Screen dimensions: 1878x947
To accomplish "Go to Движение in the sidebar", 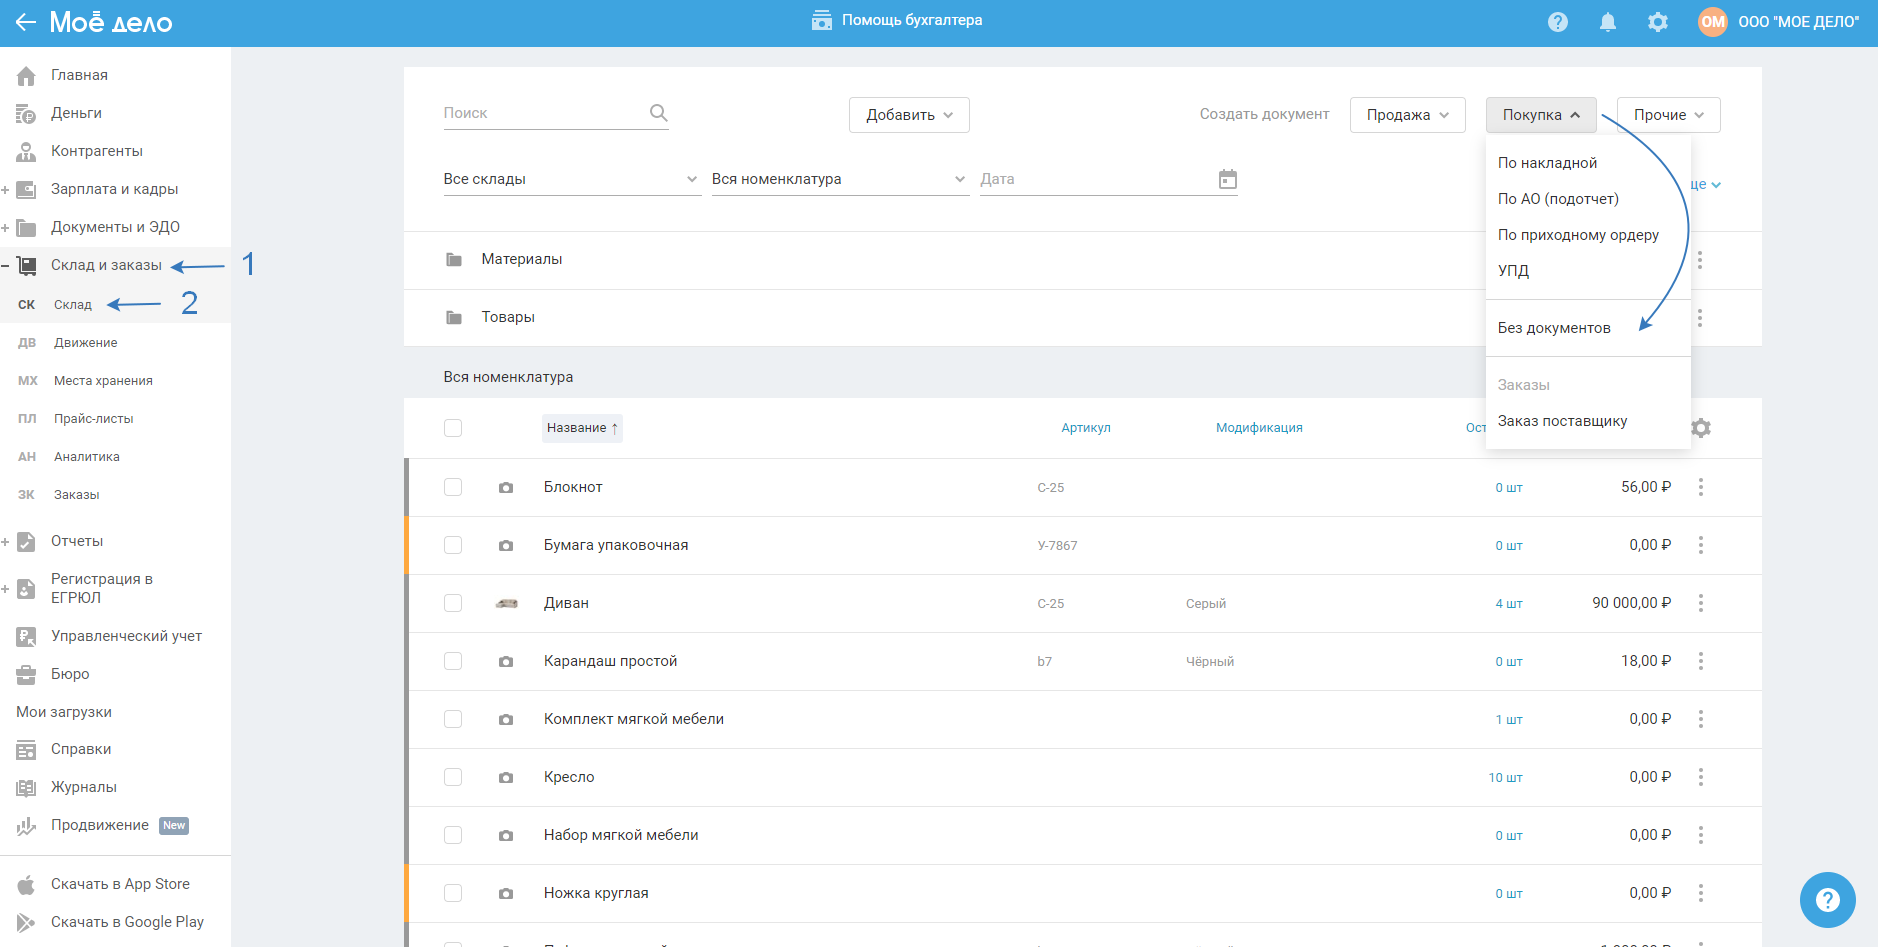I will (x=86, y=343).
